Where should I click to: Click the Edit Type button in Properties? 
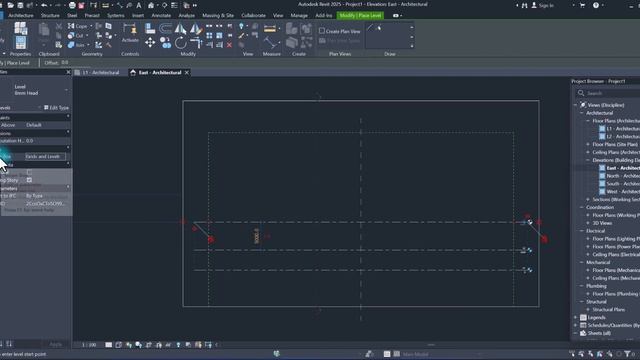pos(56,108)
